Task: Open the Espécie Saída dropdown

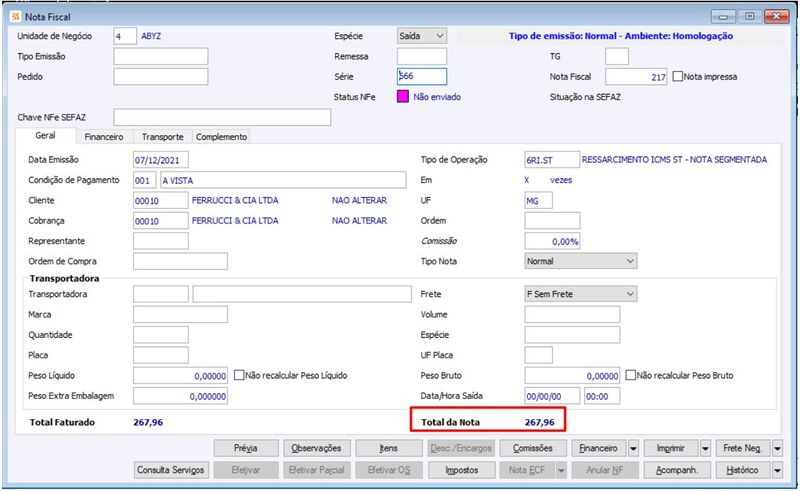Action: tap(422, 36)
